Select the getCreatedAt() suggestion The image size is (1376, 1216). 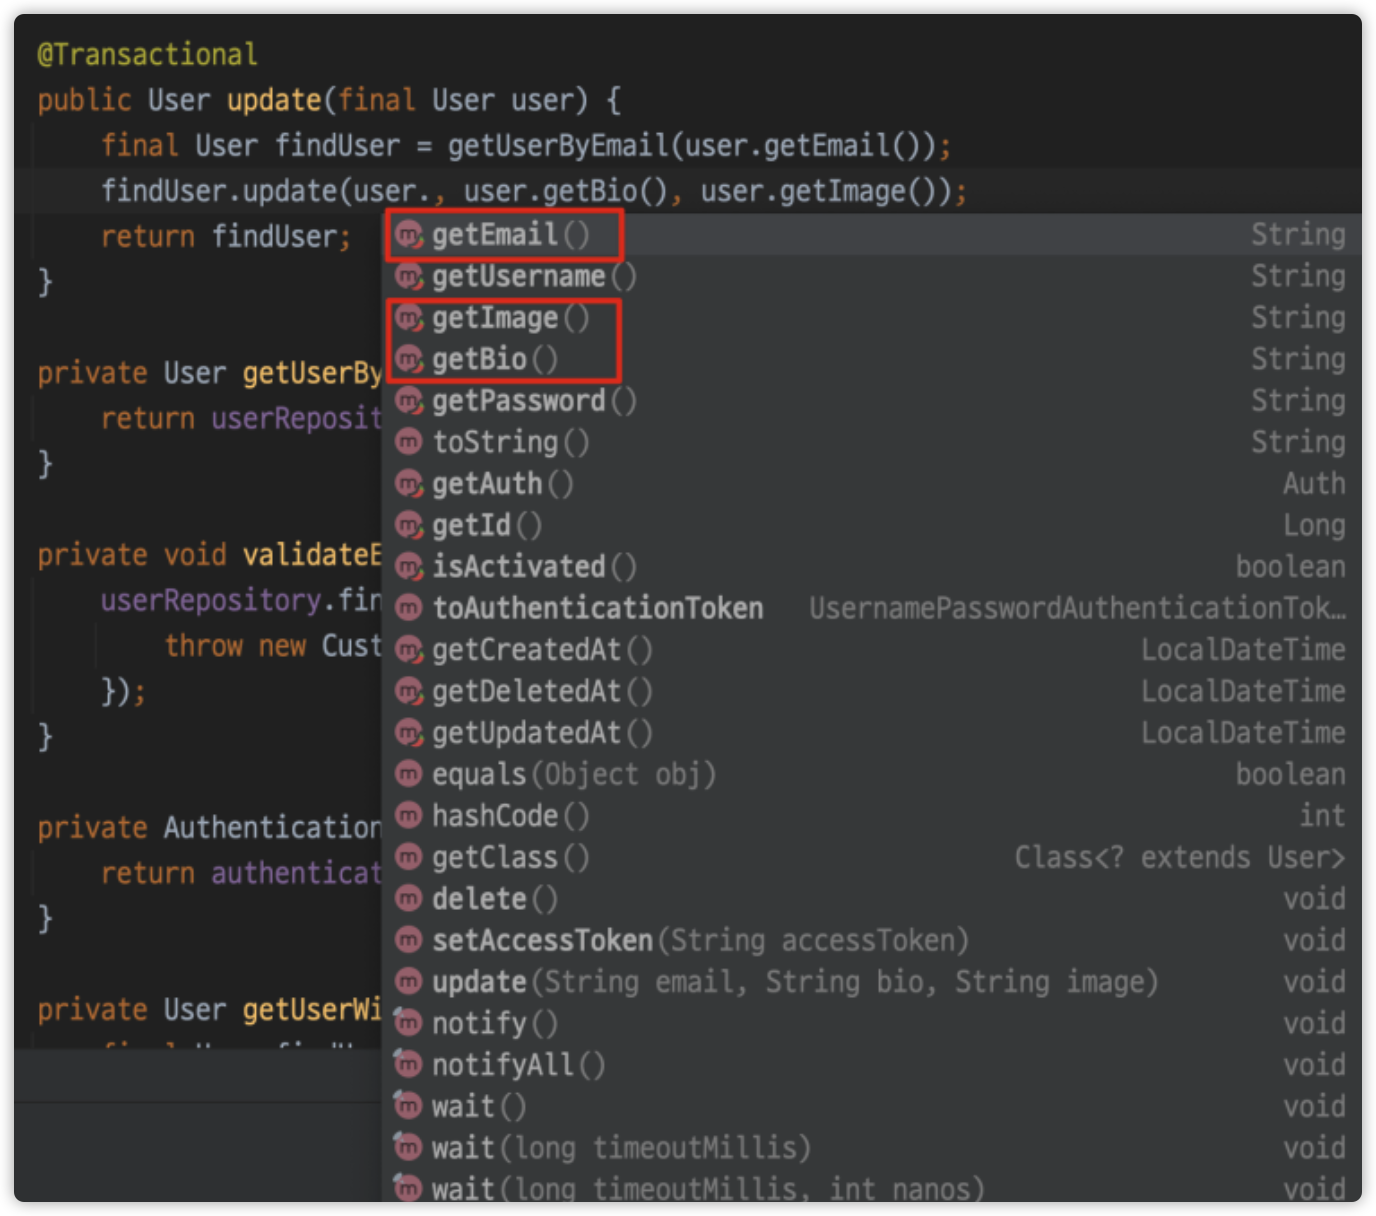pyautogui.click(x=527, y=650)
